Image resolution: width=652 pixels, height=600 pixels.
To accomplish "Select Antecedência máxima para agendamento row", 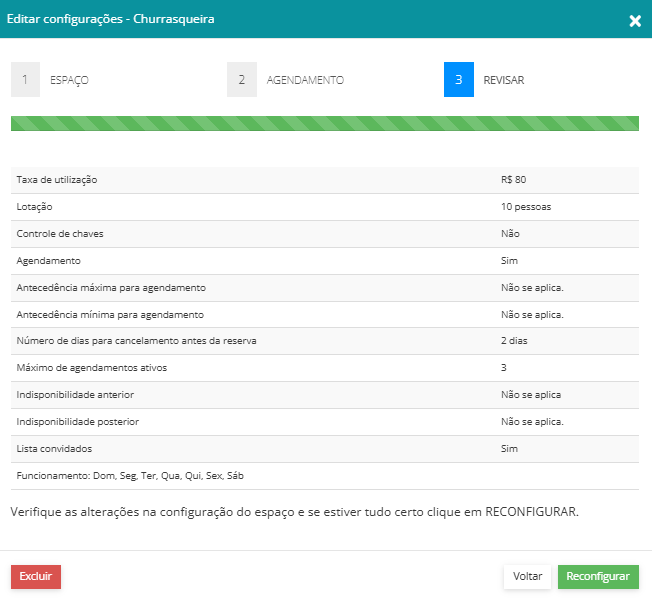I will coord(325,288).
